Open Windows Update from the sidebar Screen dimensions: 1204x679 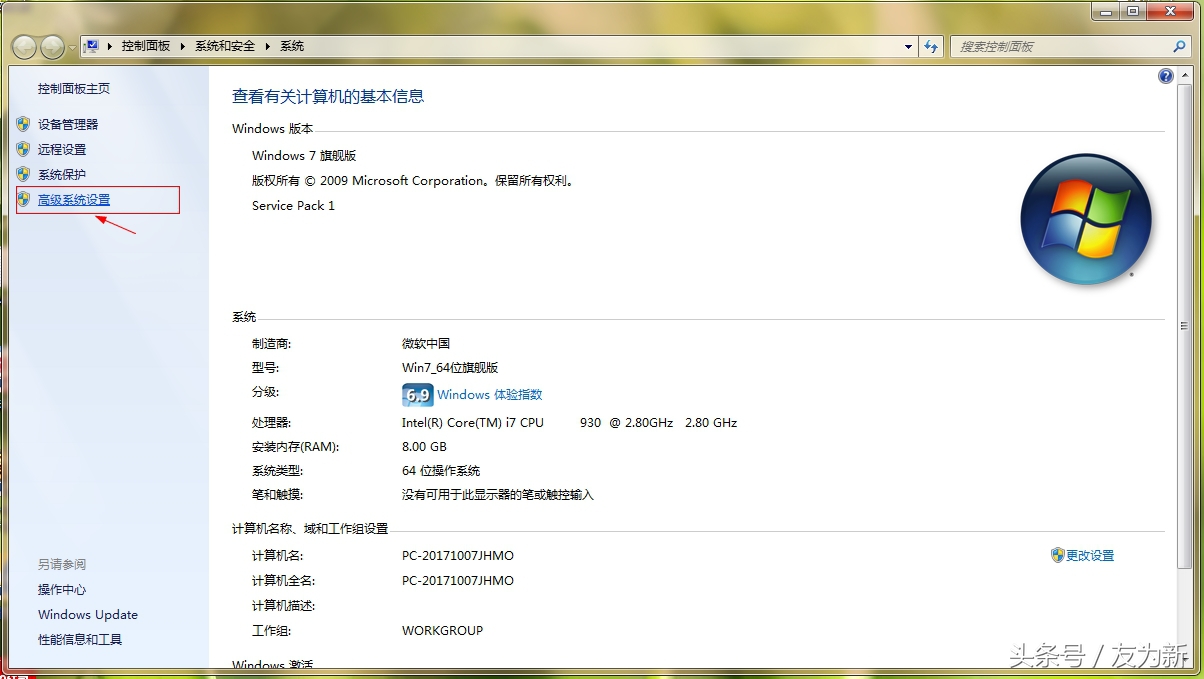pos(87,614)
